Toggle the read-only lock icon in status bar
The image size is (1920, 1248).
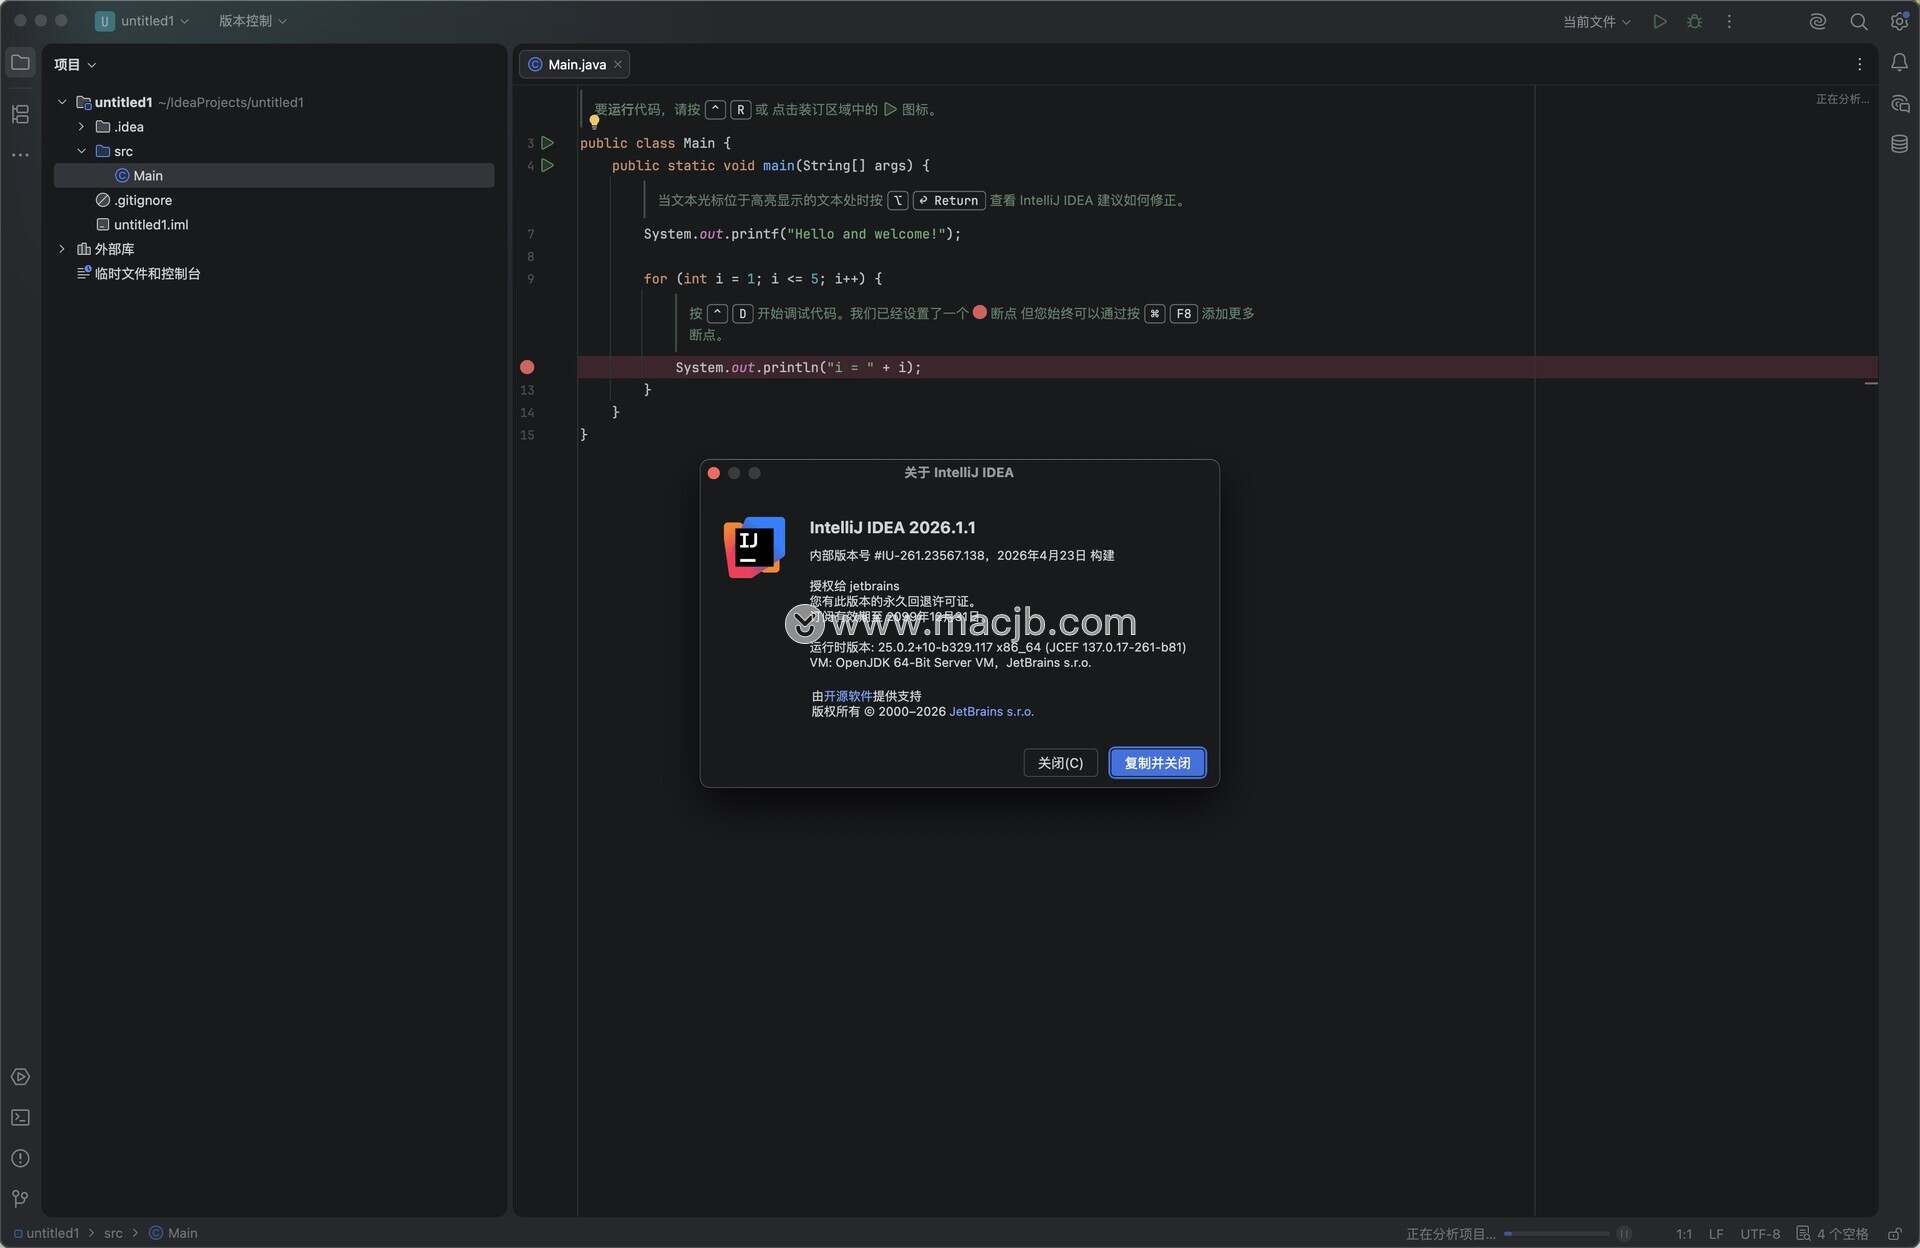(1894, 1234)
